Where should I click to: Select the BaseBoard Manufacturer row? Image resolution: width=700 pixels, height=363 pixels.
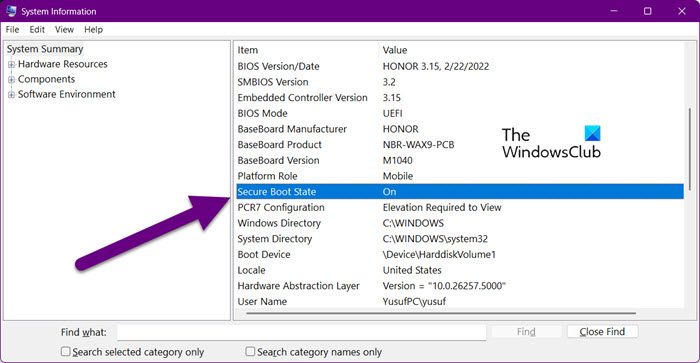460,129
